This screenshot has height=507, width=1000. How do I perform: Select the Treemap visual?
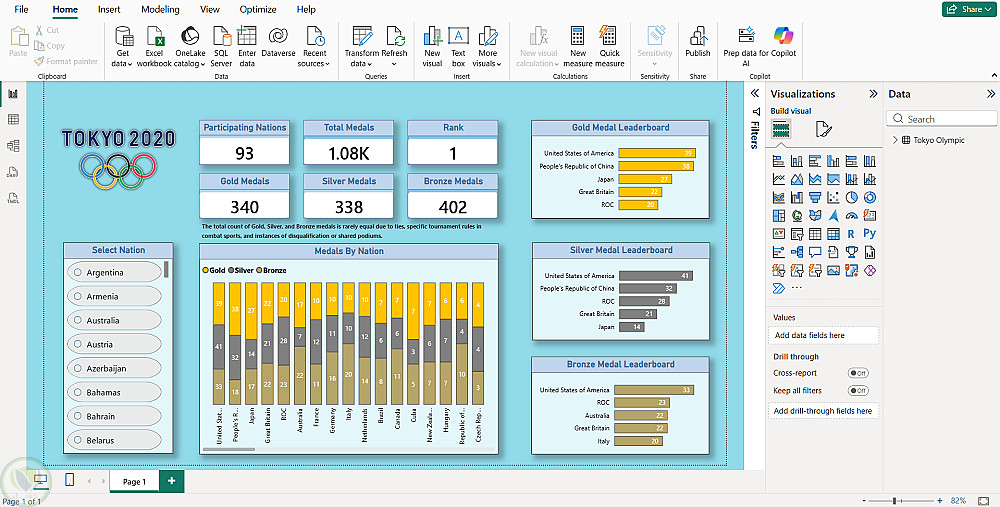pyautogui.click(x=778, y=216)
